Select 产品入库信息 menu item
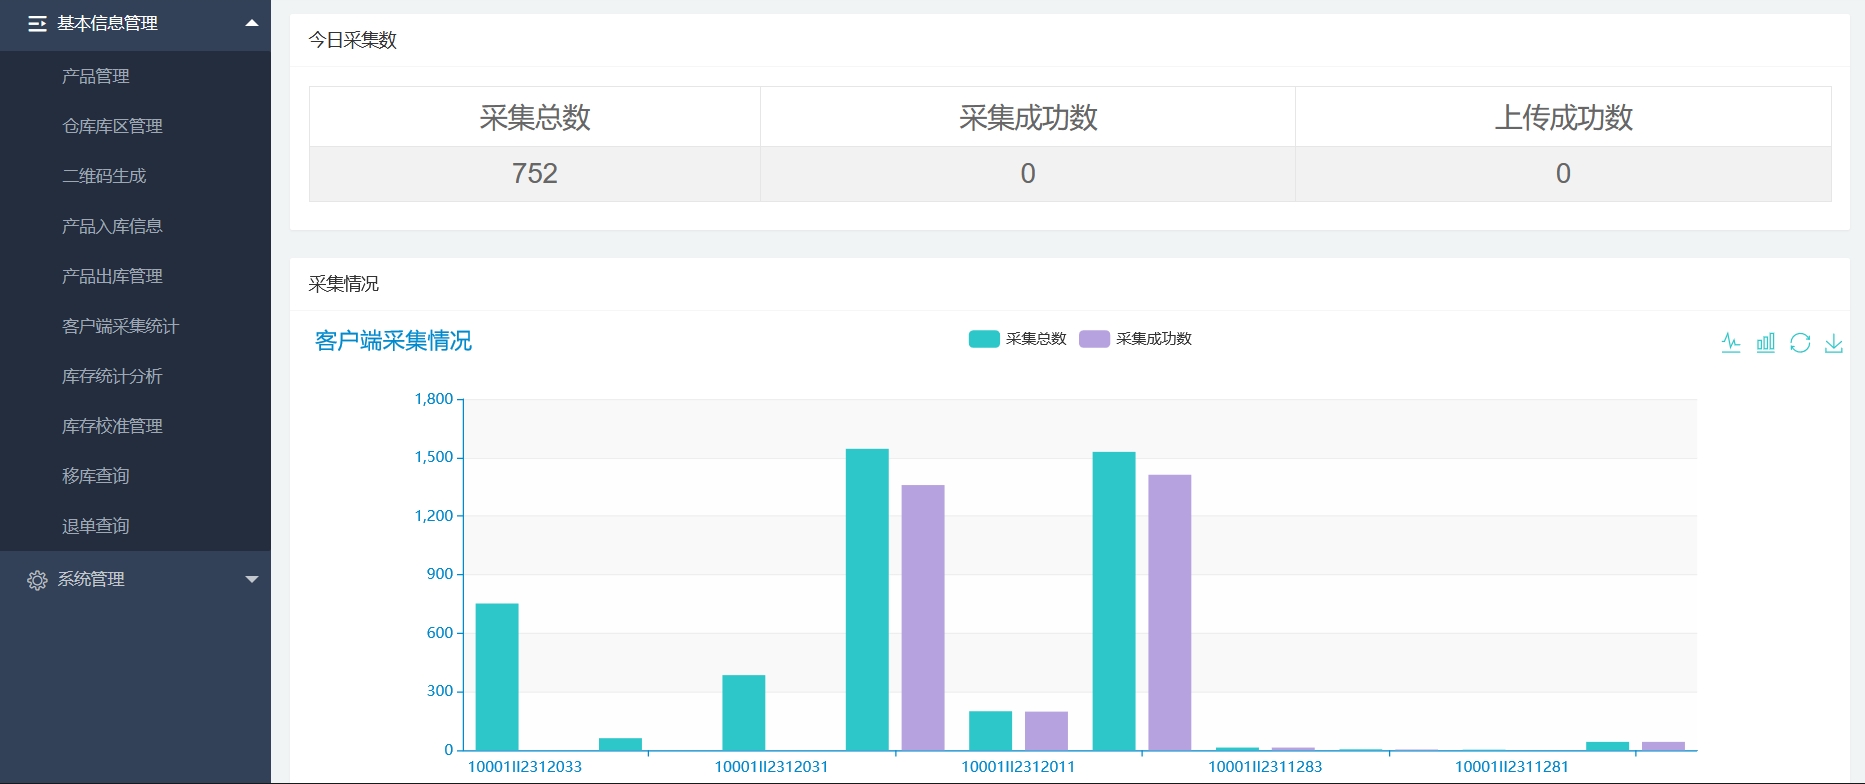This screenshot has width=1865, height=784. [112, 226]
